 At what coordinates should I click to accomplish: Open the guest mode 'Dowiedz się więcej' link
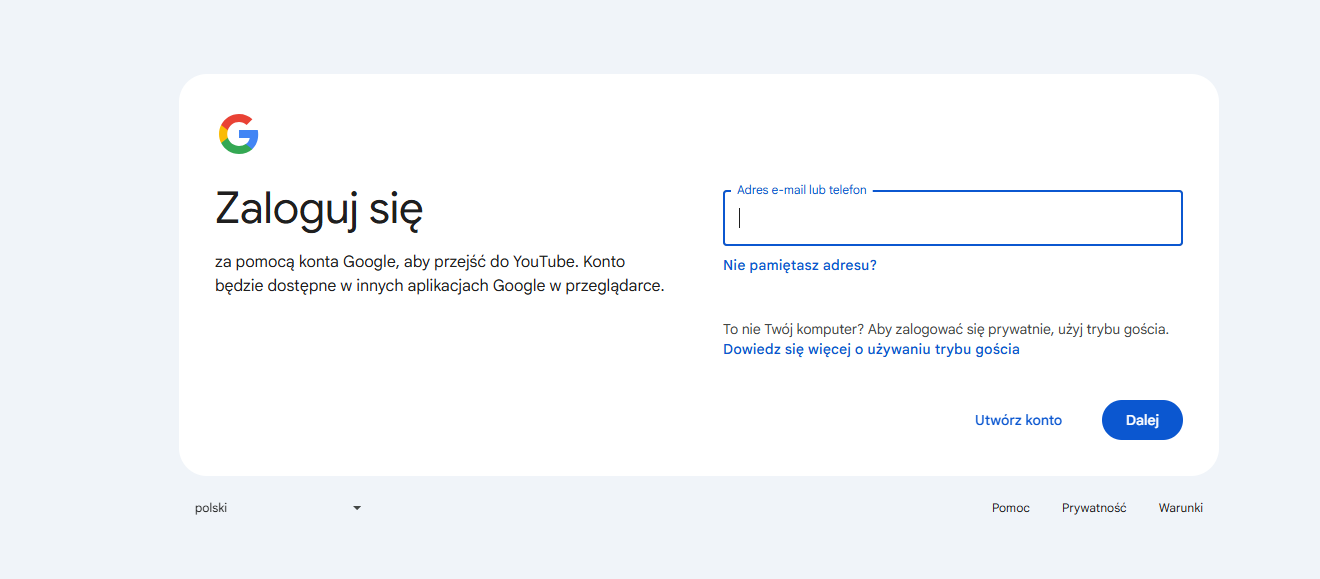870,349
